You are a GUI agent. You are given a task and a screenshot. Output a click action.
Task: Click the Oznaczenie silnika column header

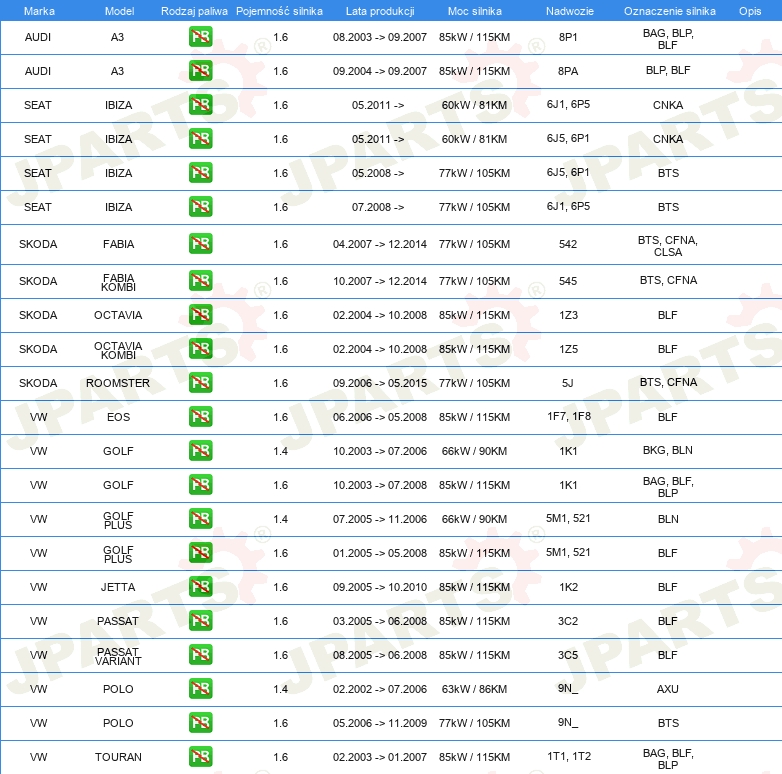(670, 11)
